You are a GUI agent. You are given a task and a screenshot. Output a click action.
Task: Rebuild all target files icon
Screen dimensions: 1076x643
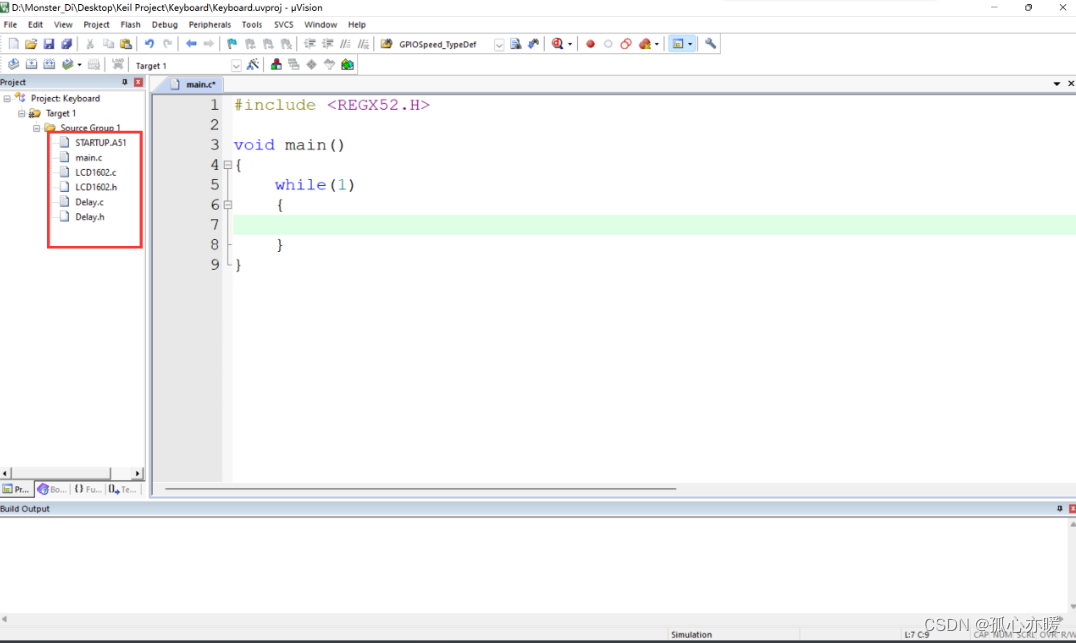pos(49,65)
